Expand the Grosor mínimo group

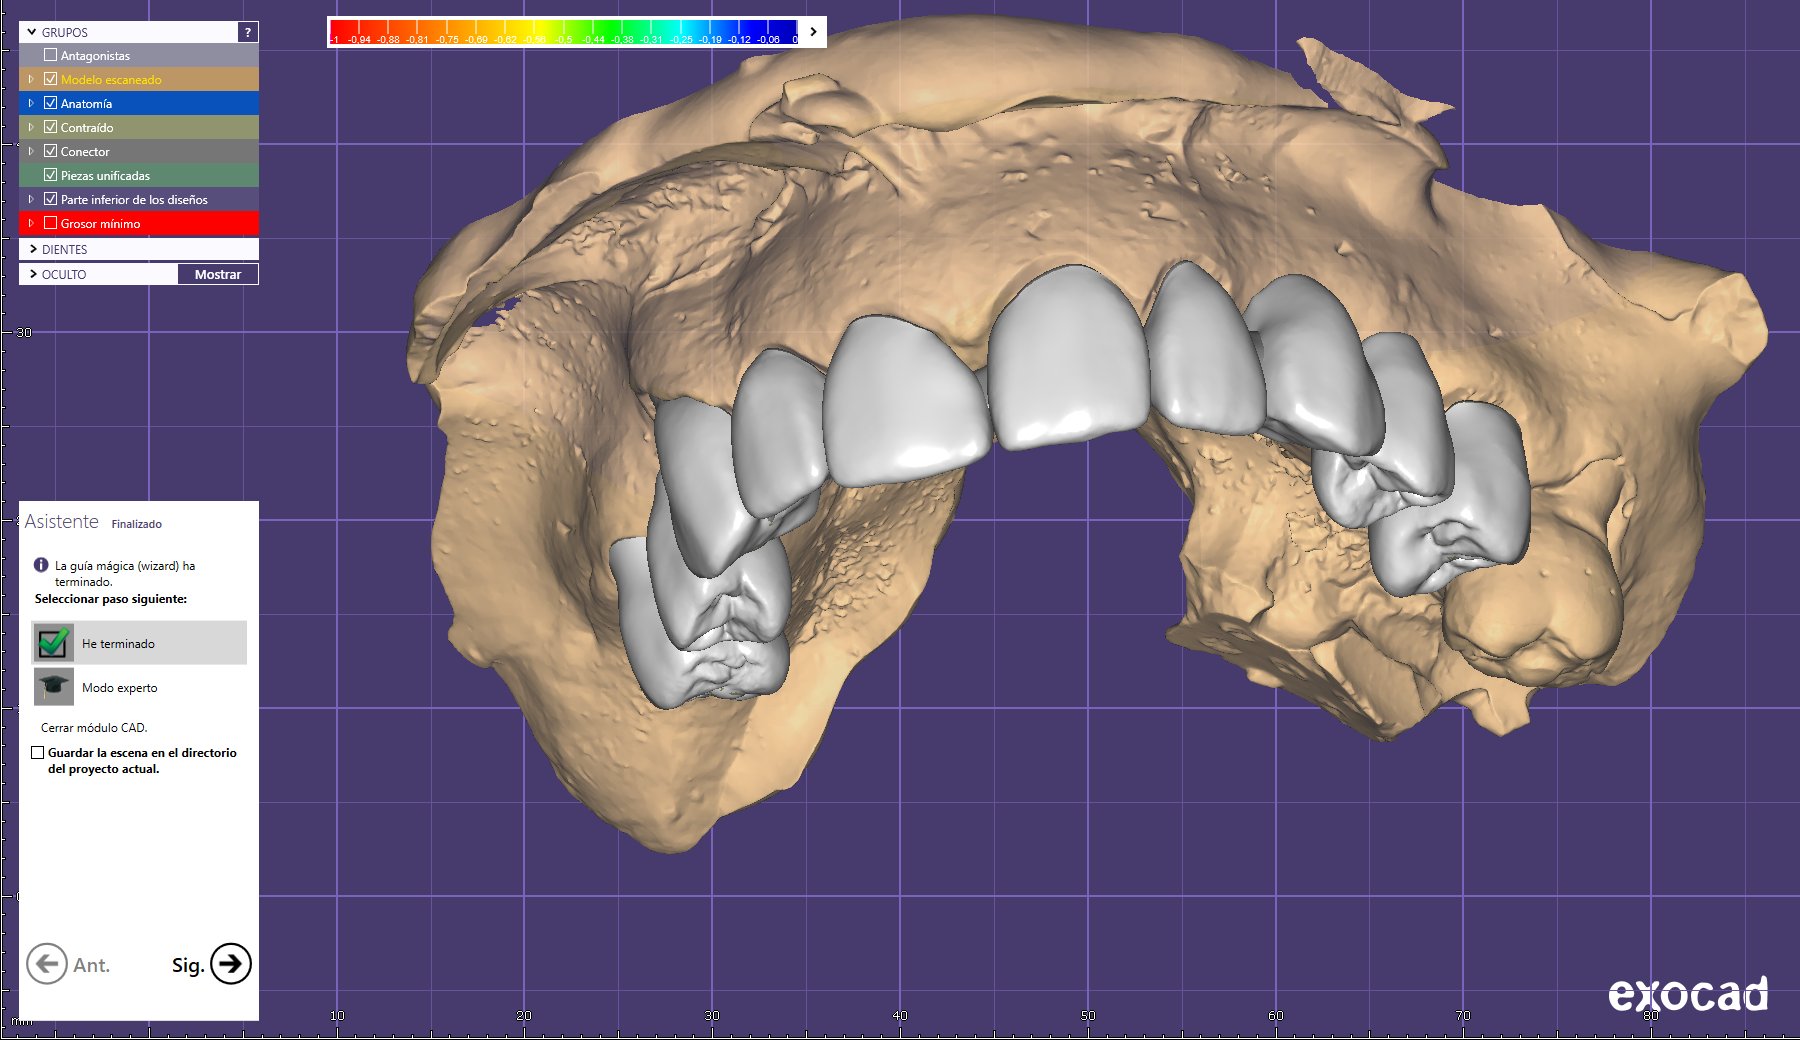31,223
